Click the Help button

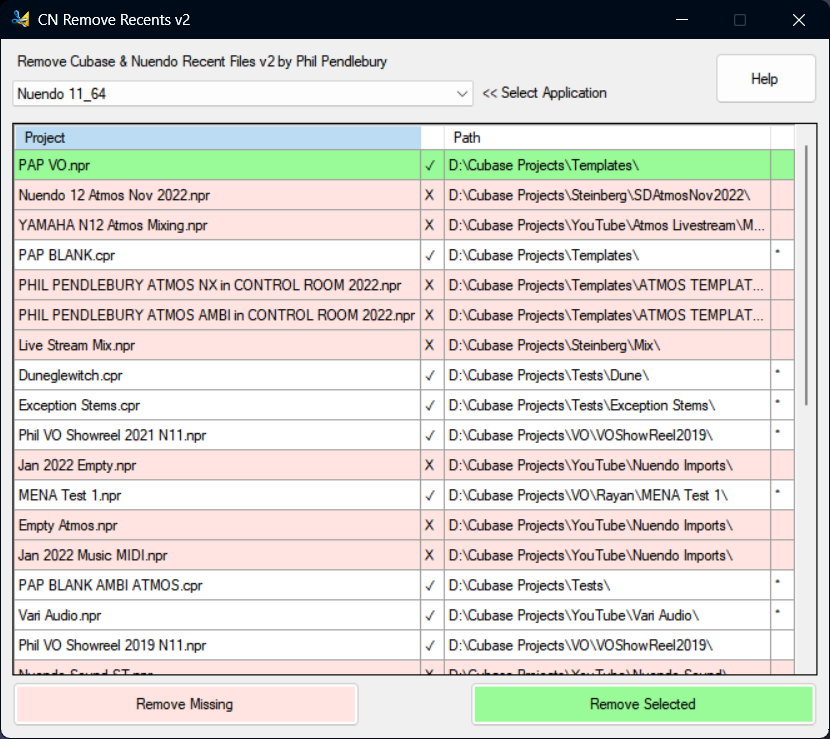click(765, 79)
